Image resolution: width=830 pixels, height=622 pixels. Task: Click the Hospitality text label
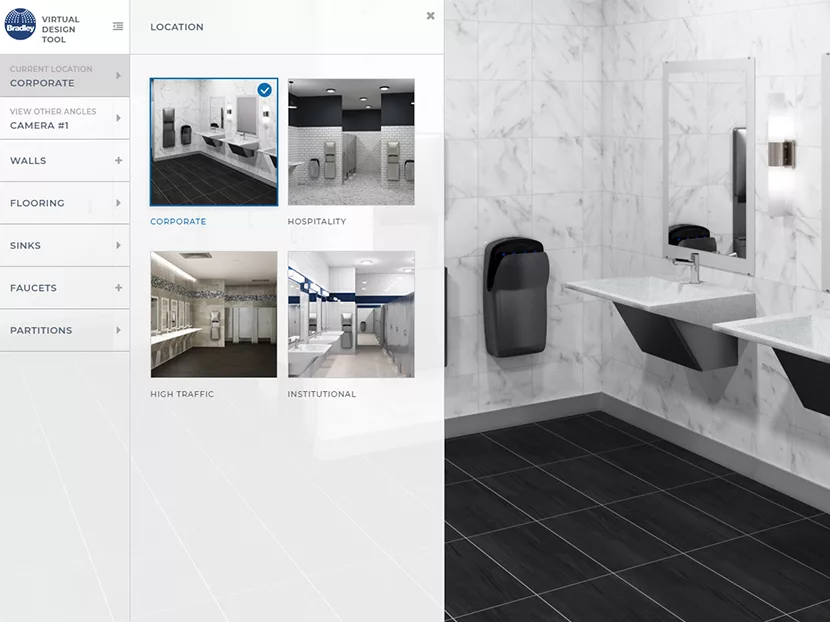coord(317,222)
